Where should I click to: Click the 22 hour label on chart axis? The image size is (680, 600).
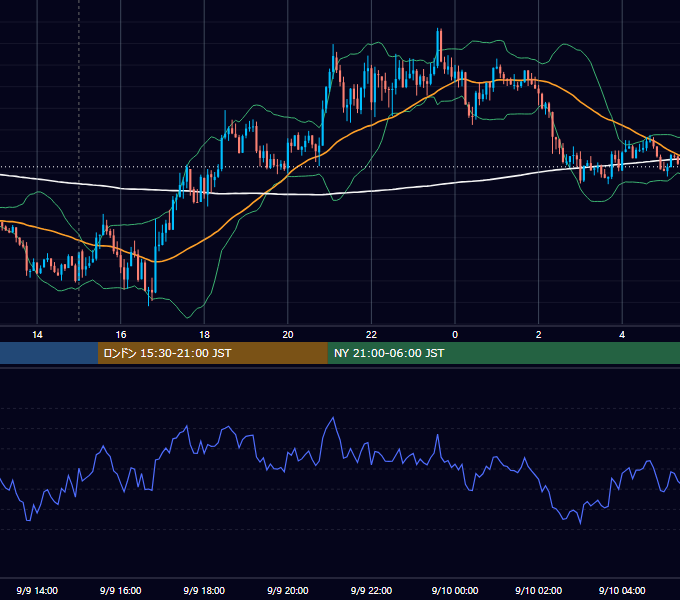pyautogui.click(x=371, y=335)
